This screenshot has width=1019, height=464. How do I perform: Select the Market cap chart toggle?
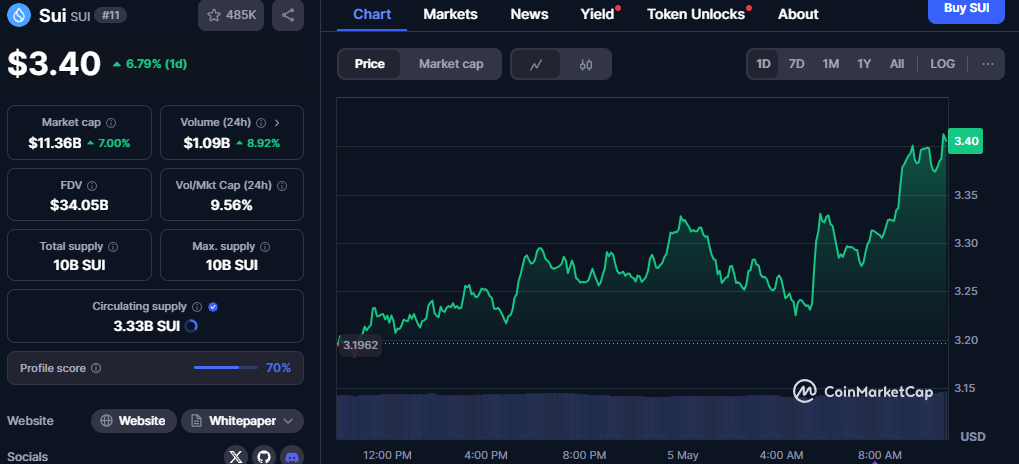coord(451,64)
